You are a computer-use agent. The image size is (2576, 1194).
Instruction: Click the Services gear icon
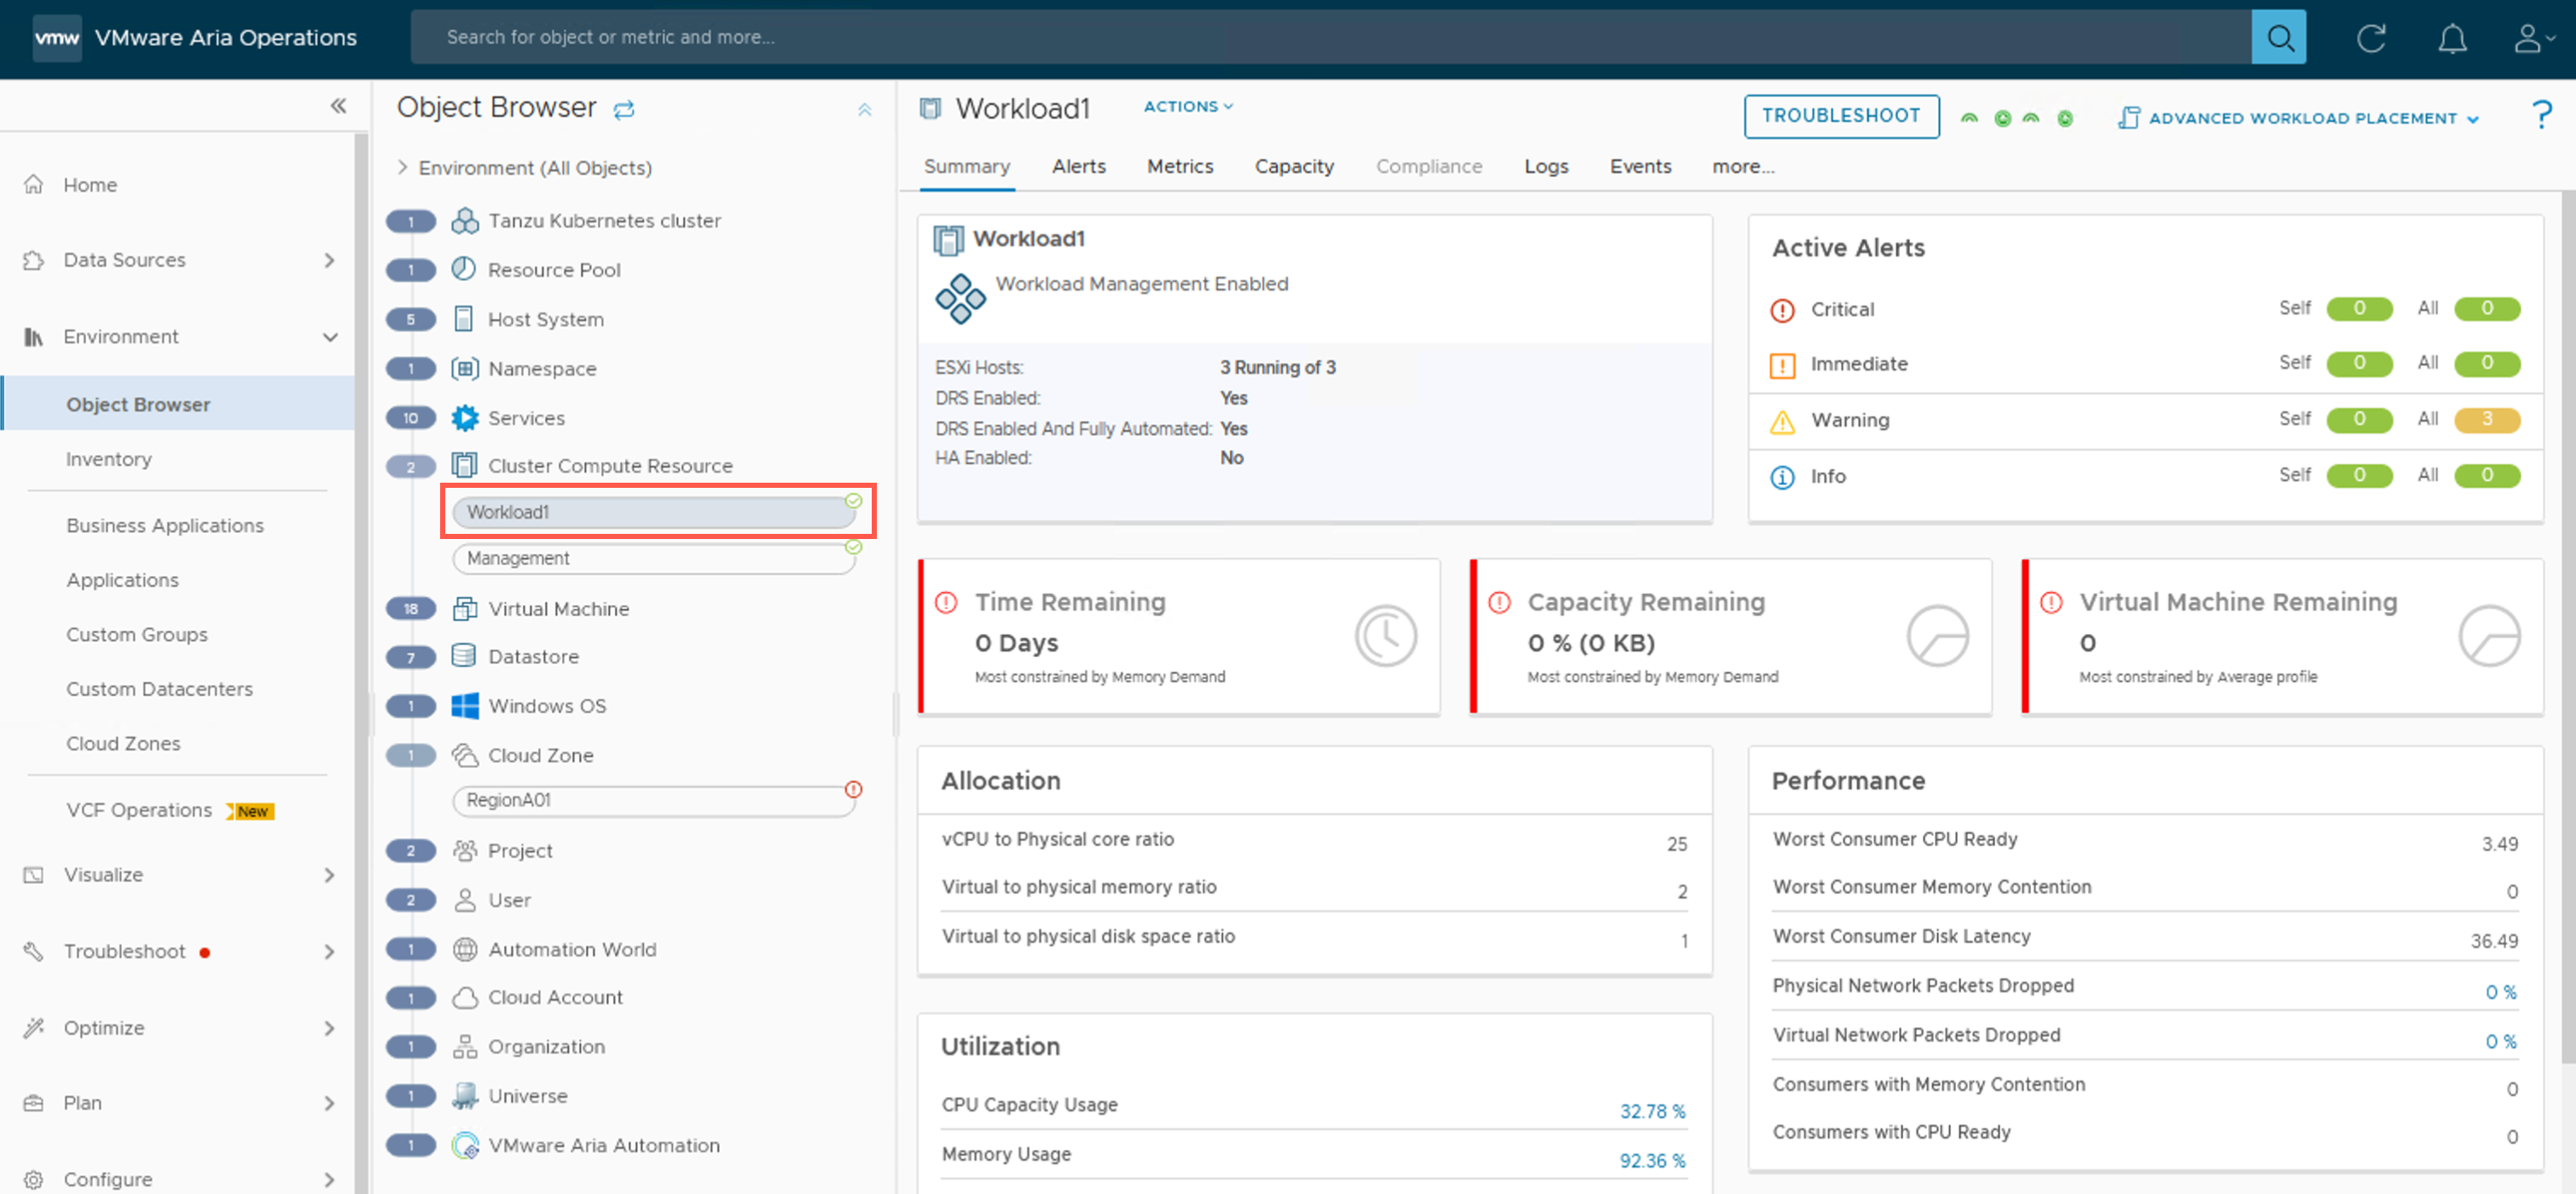(464, 418)
